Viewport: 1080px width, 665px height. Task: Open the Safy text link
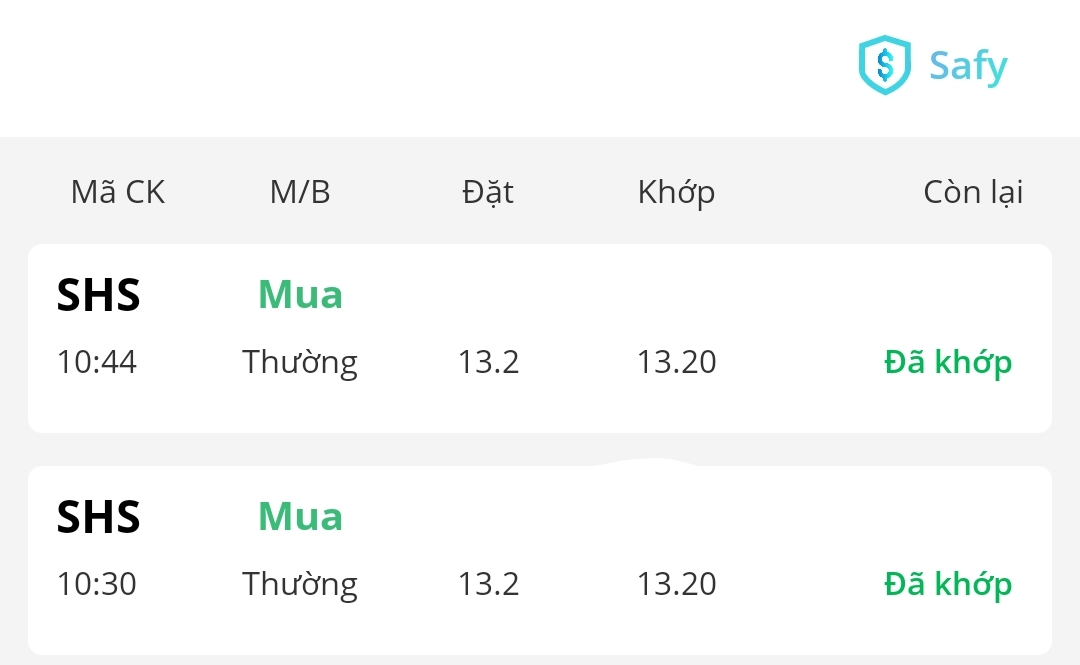click(x=968, y=66)
